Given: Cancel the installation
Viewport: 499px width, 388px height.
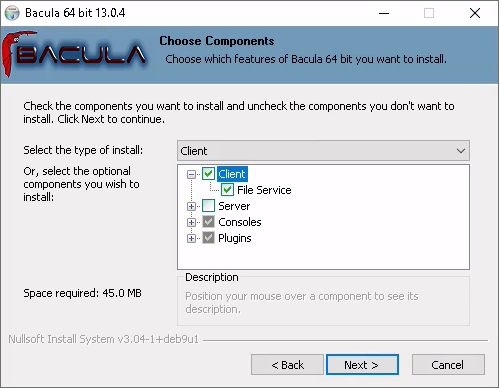Looking at the screenshot, I should 448,365.
